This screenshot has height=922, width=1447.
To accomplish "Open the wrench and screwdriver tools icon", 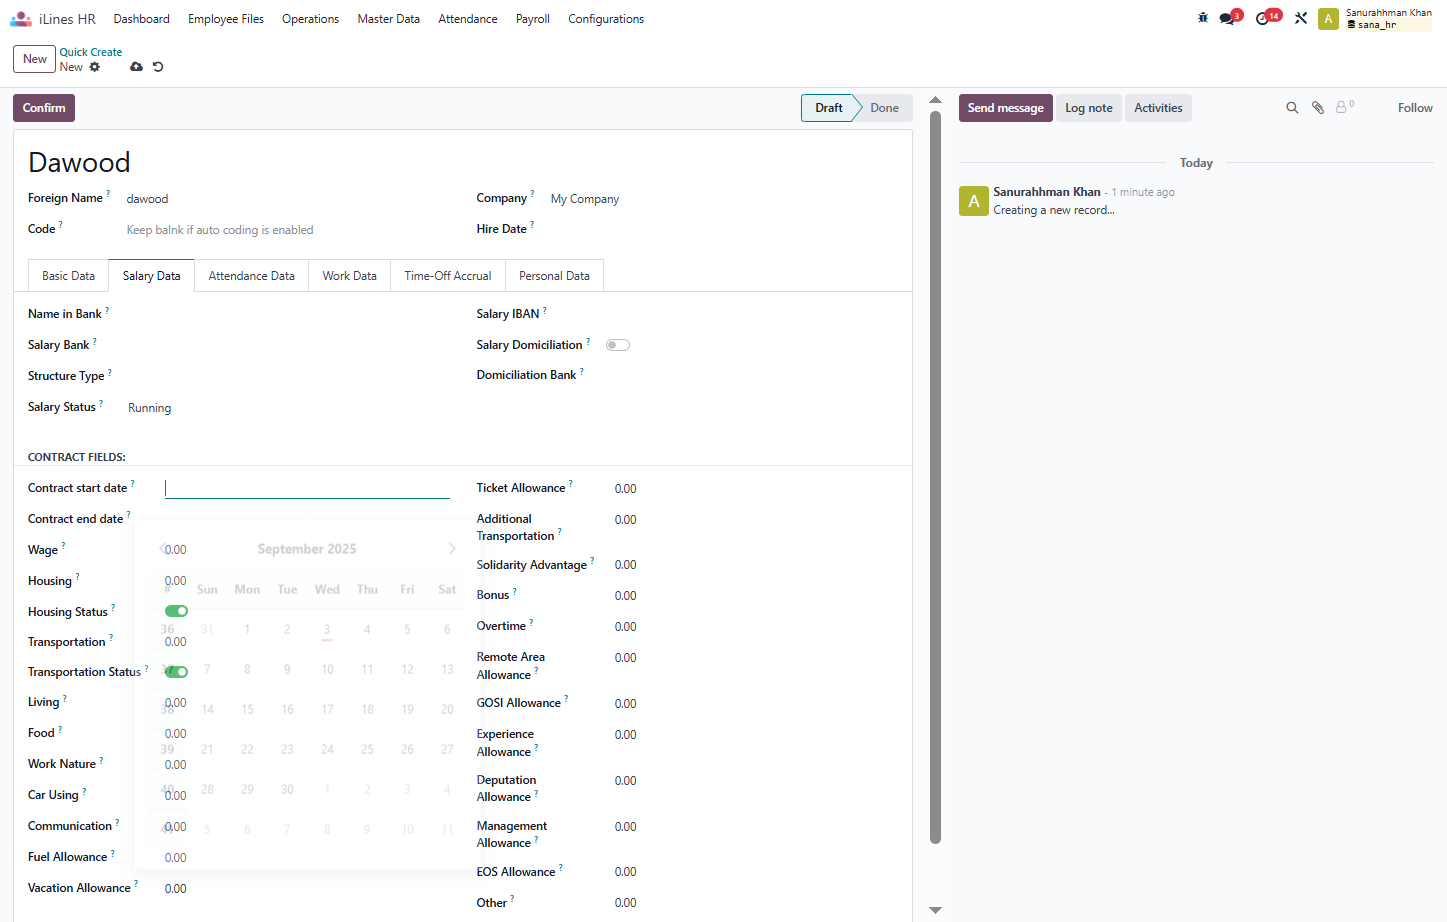I will [x=1301, y=18].
